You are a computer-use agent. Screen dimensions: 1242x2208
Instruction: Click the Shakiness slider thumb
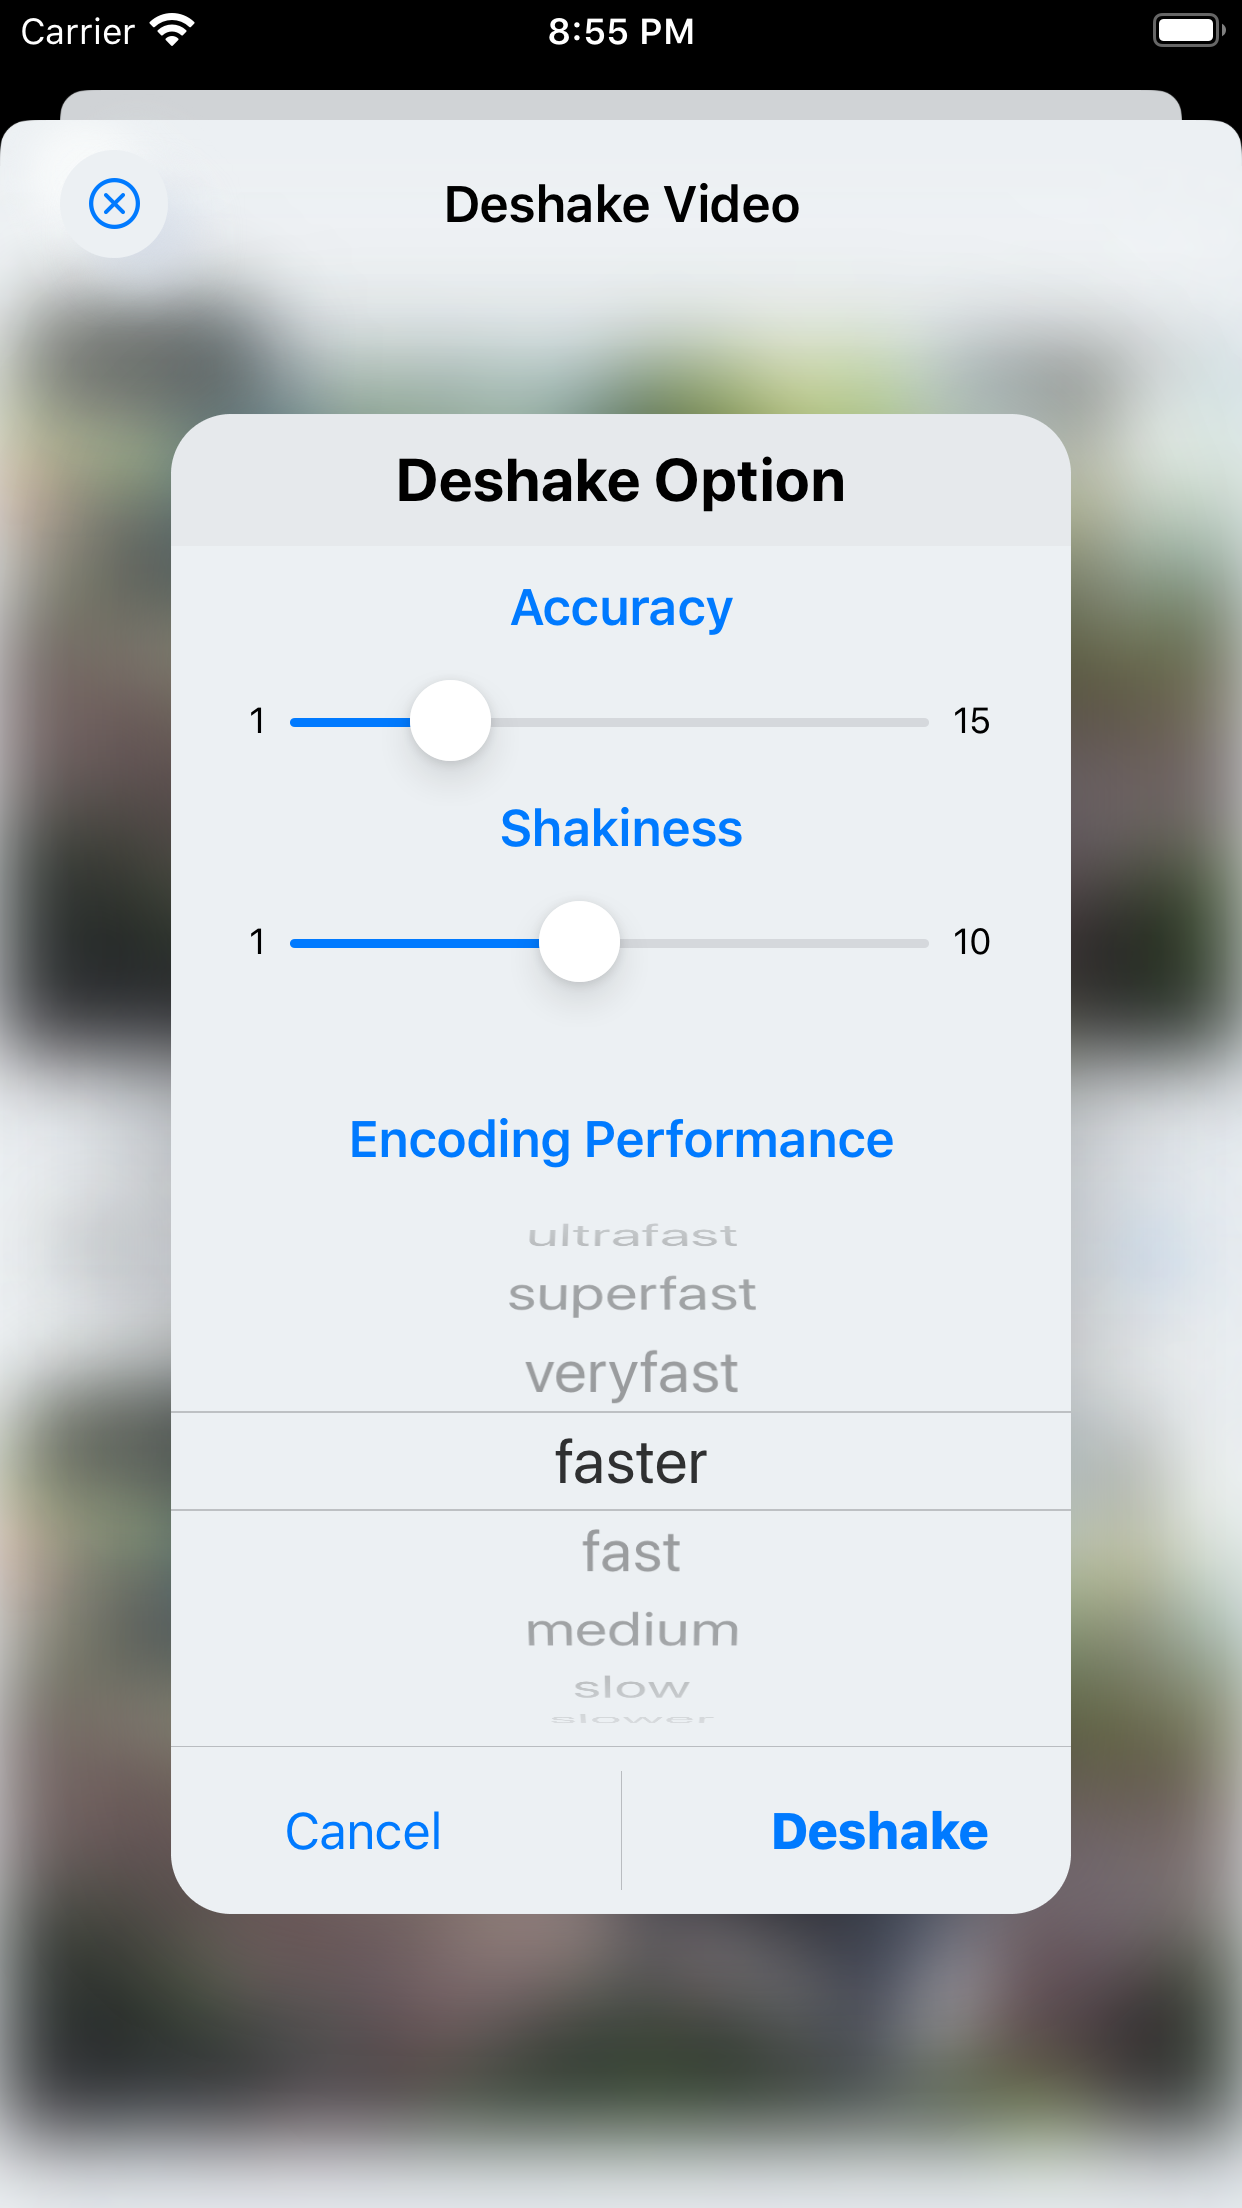point(580,942)
